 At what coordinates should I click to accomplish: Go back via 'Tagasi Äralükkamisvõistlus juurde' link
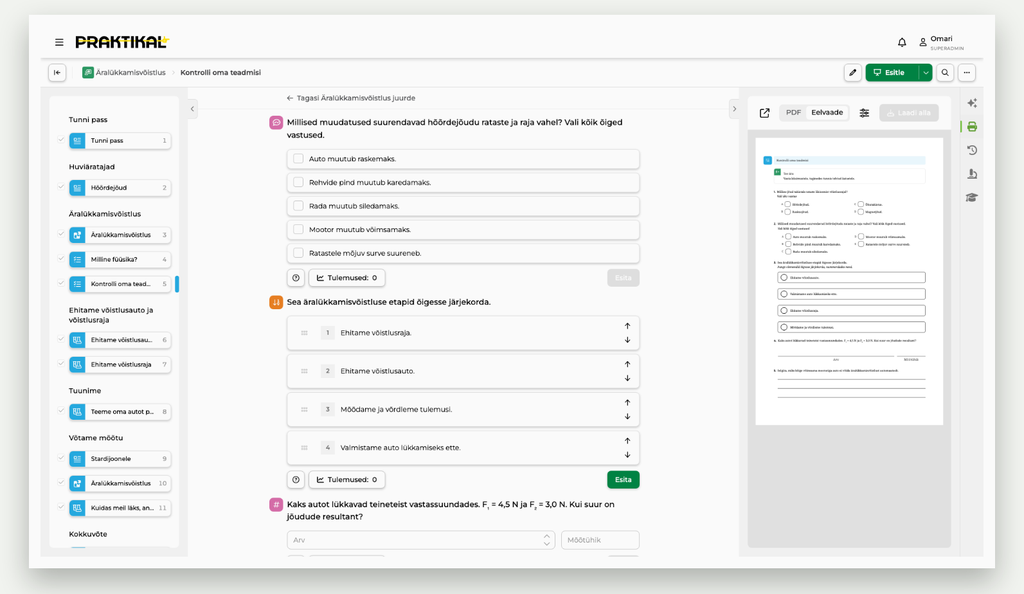(351, 98)
